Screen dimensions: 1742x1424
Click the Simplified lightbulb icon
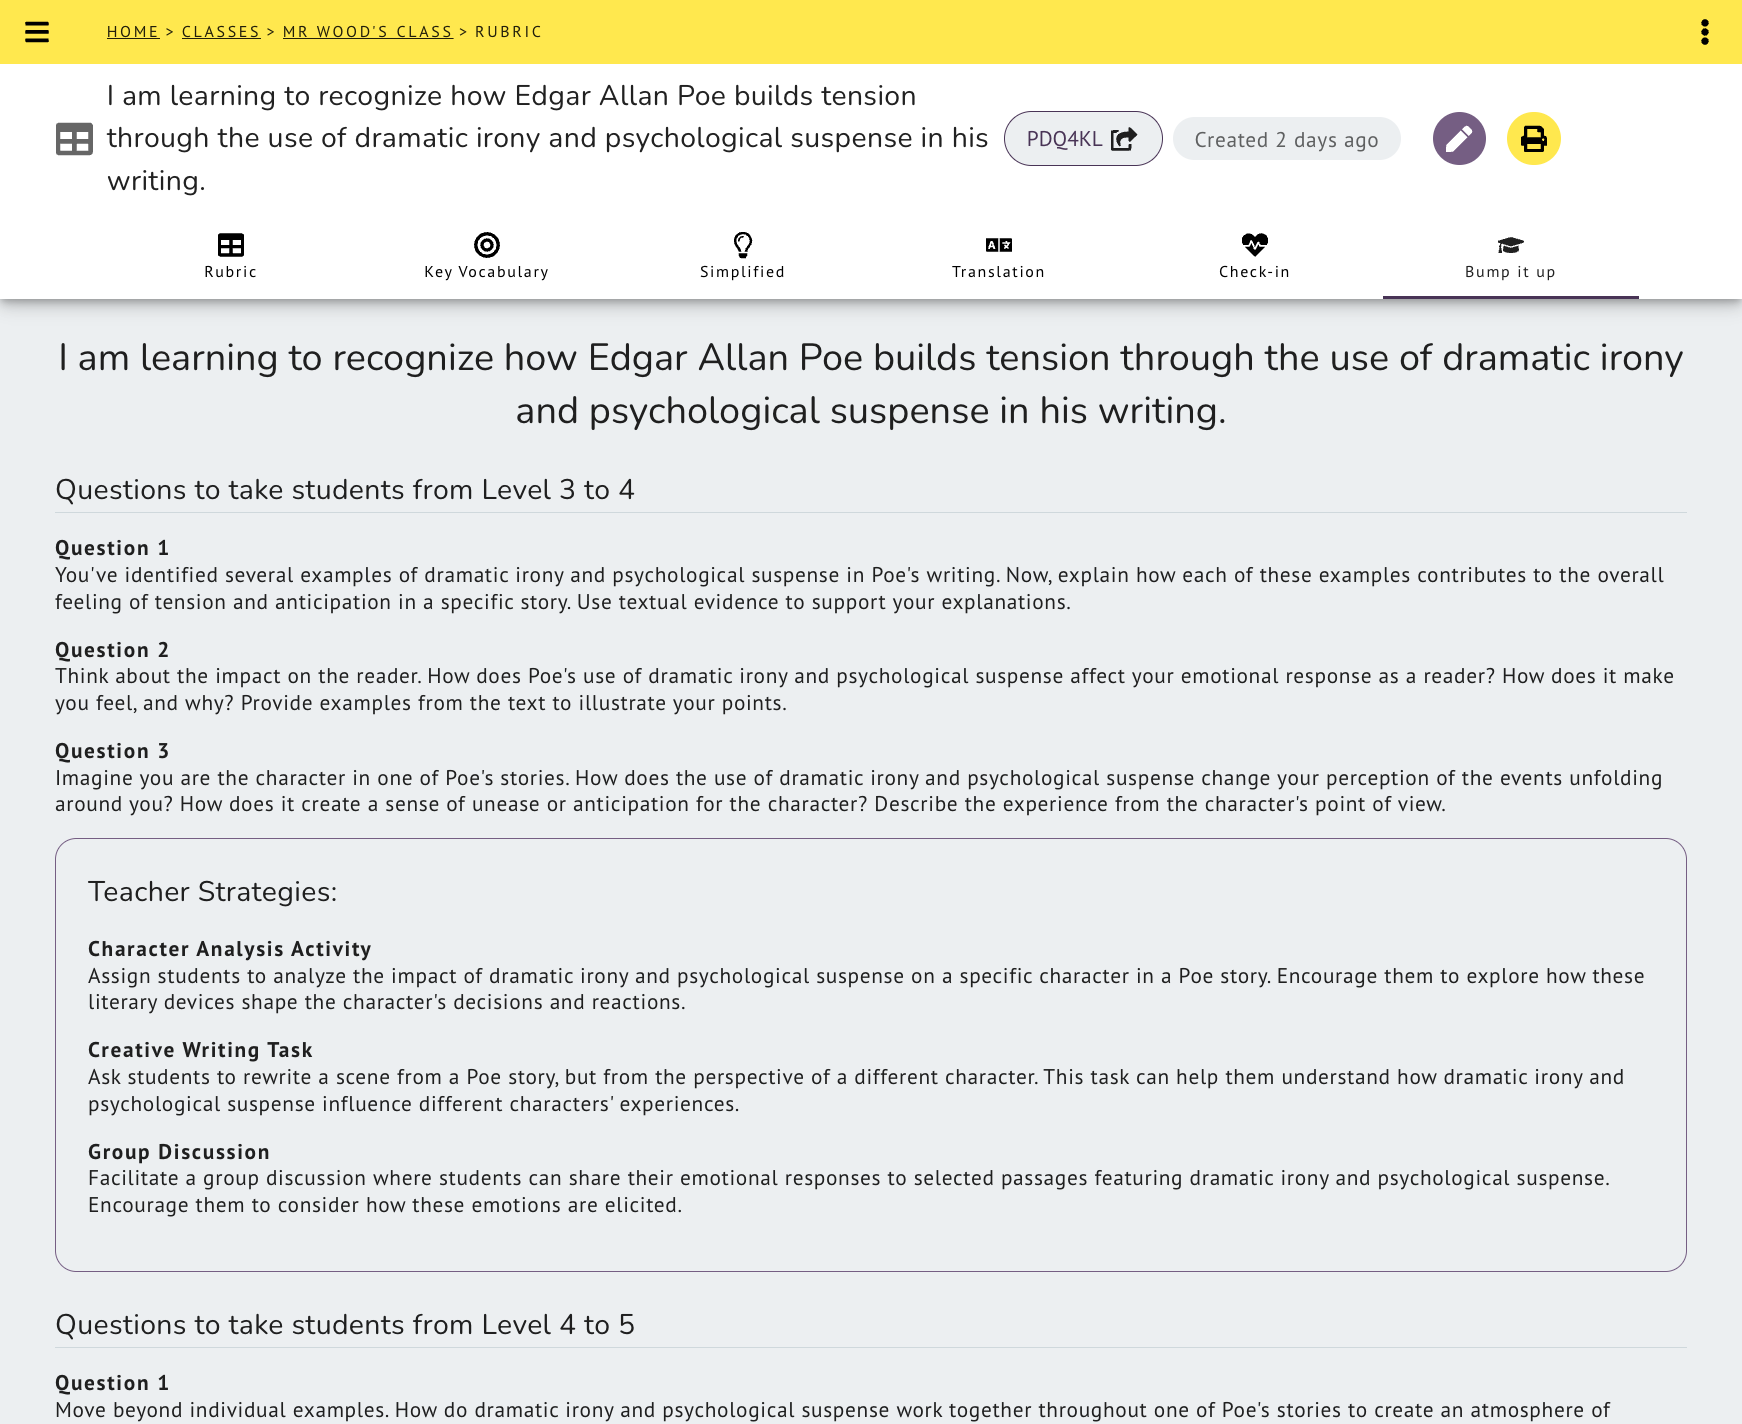click(743, 245)
